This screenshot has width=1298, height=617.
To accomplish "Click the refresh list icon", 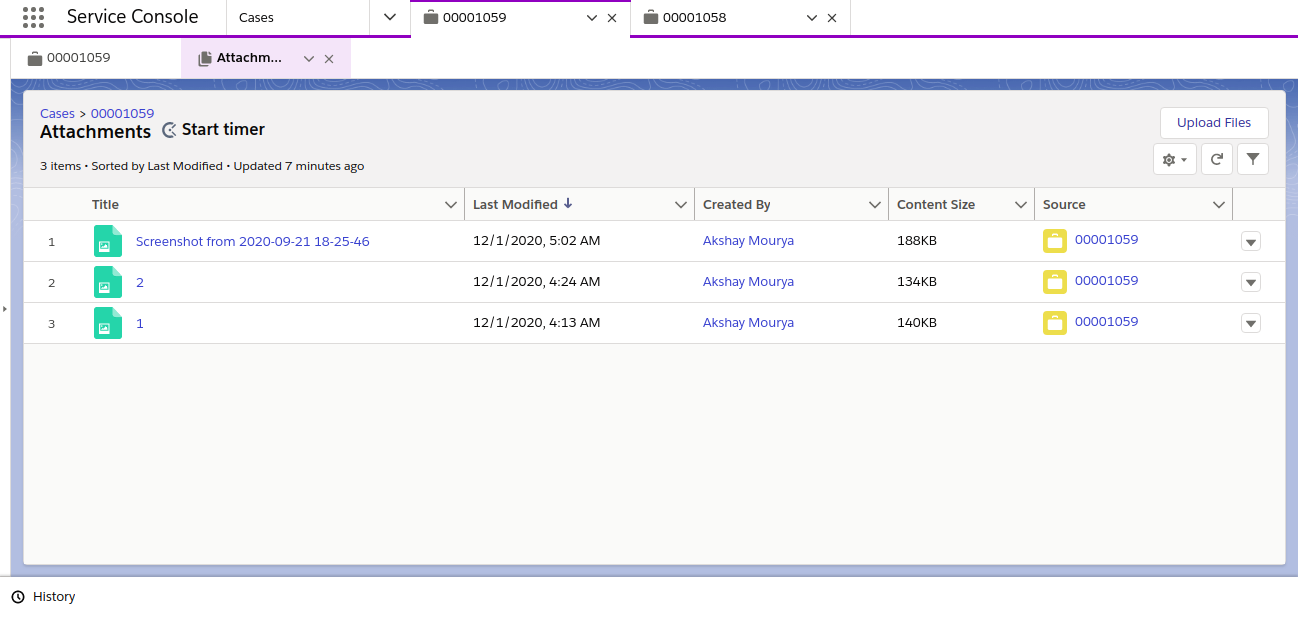I will pyautogui.click(x=1216, y=159).
